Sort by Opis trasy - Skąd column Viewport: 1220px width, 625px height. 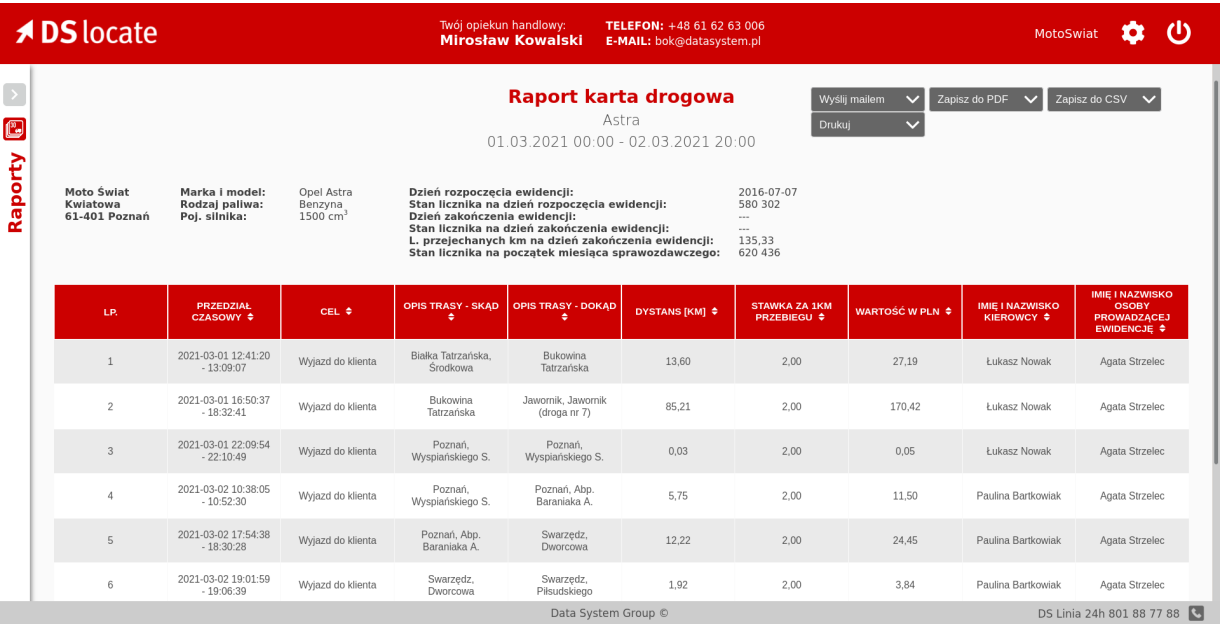(451, 312)
